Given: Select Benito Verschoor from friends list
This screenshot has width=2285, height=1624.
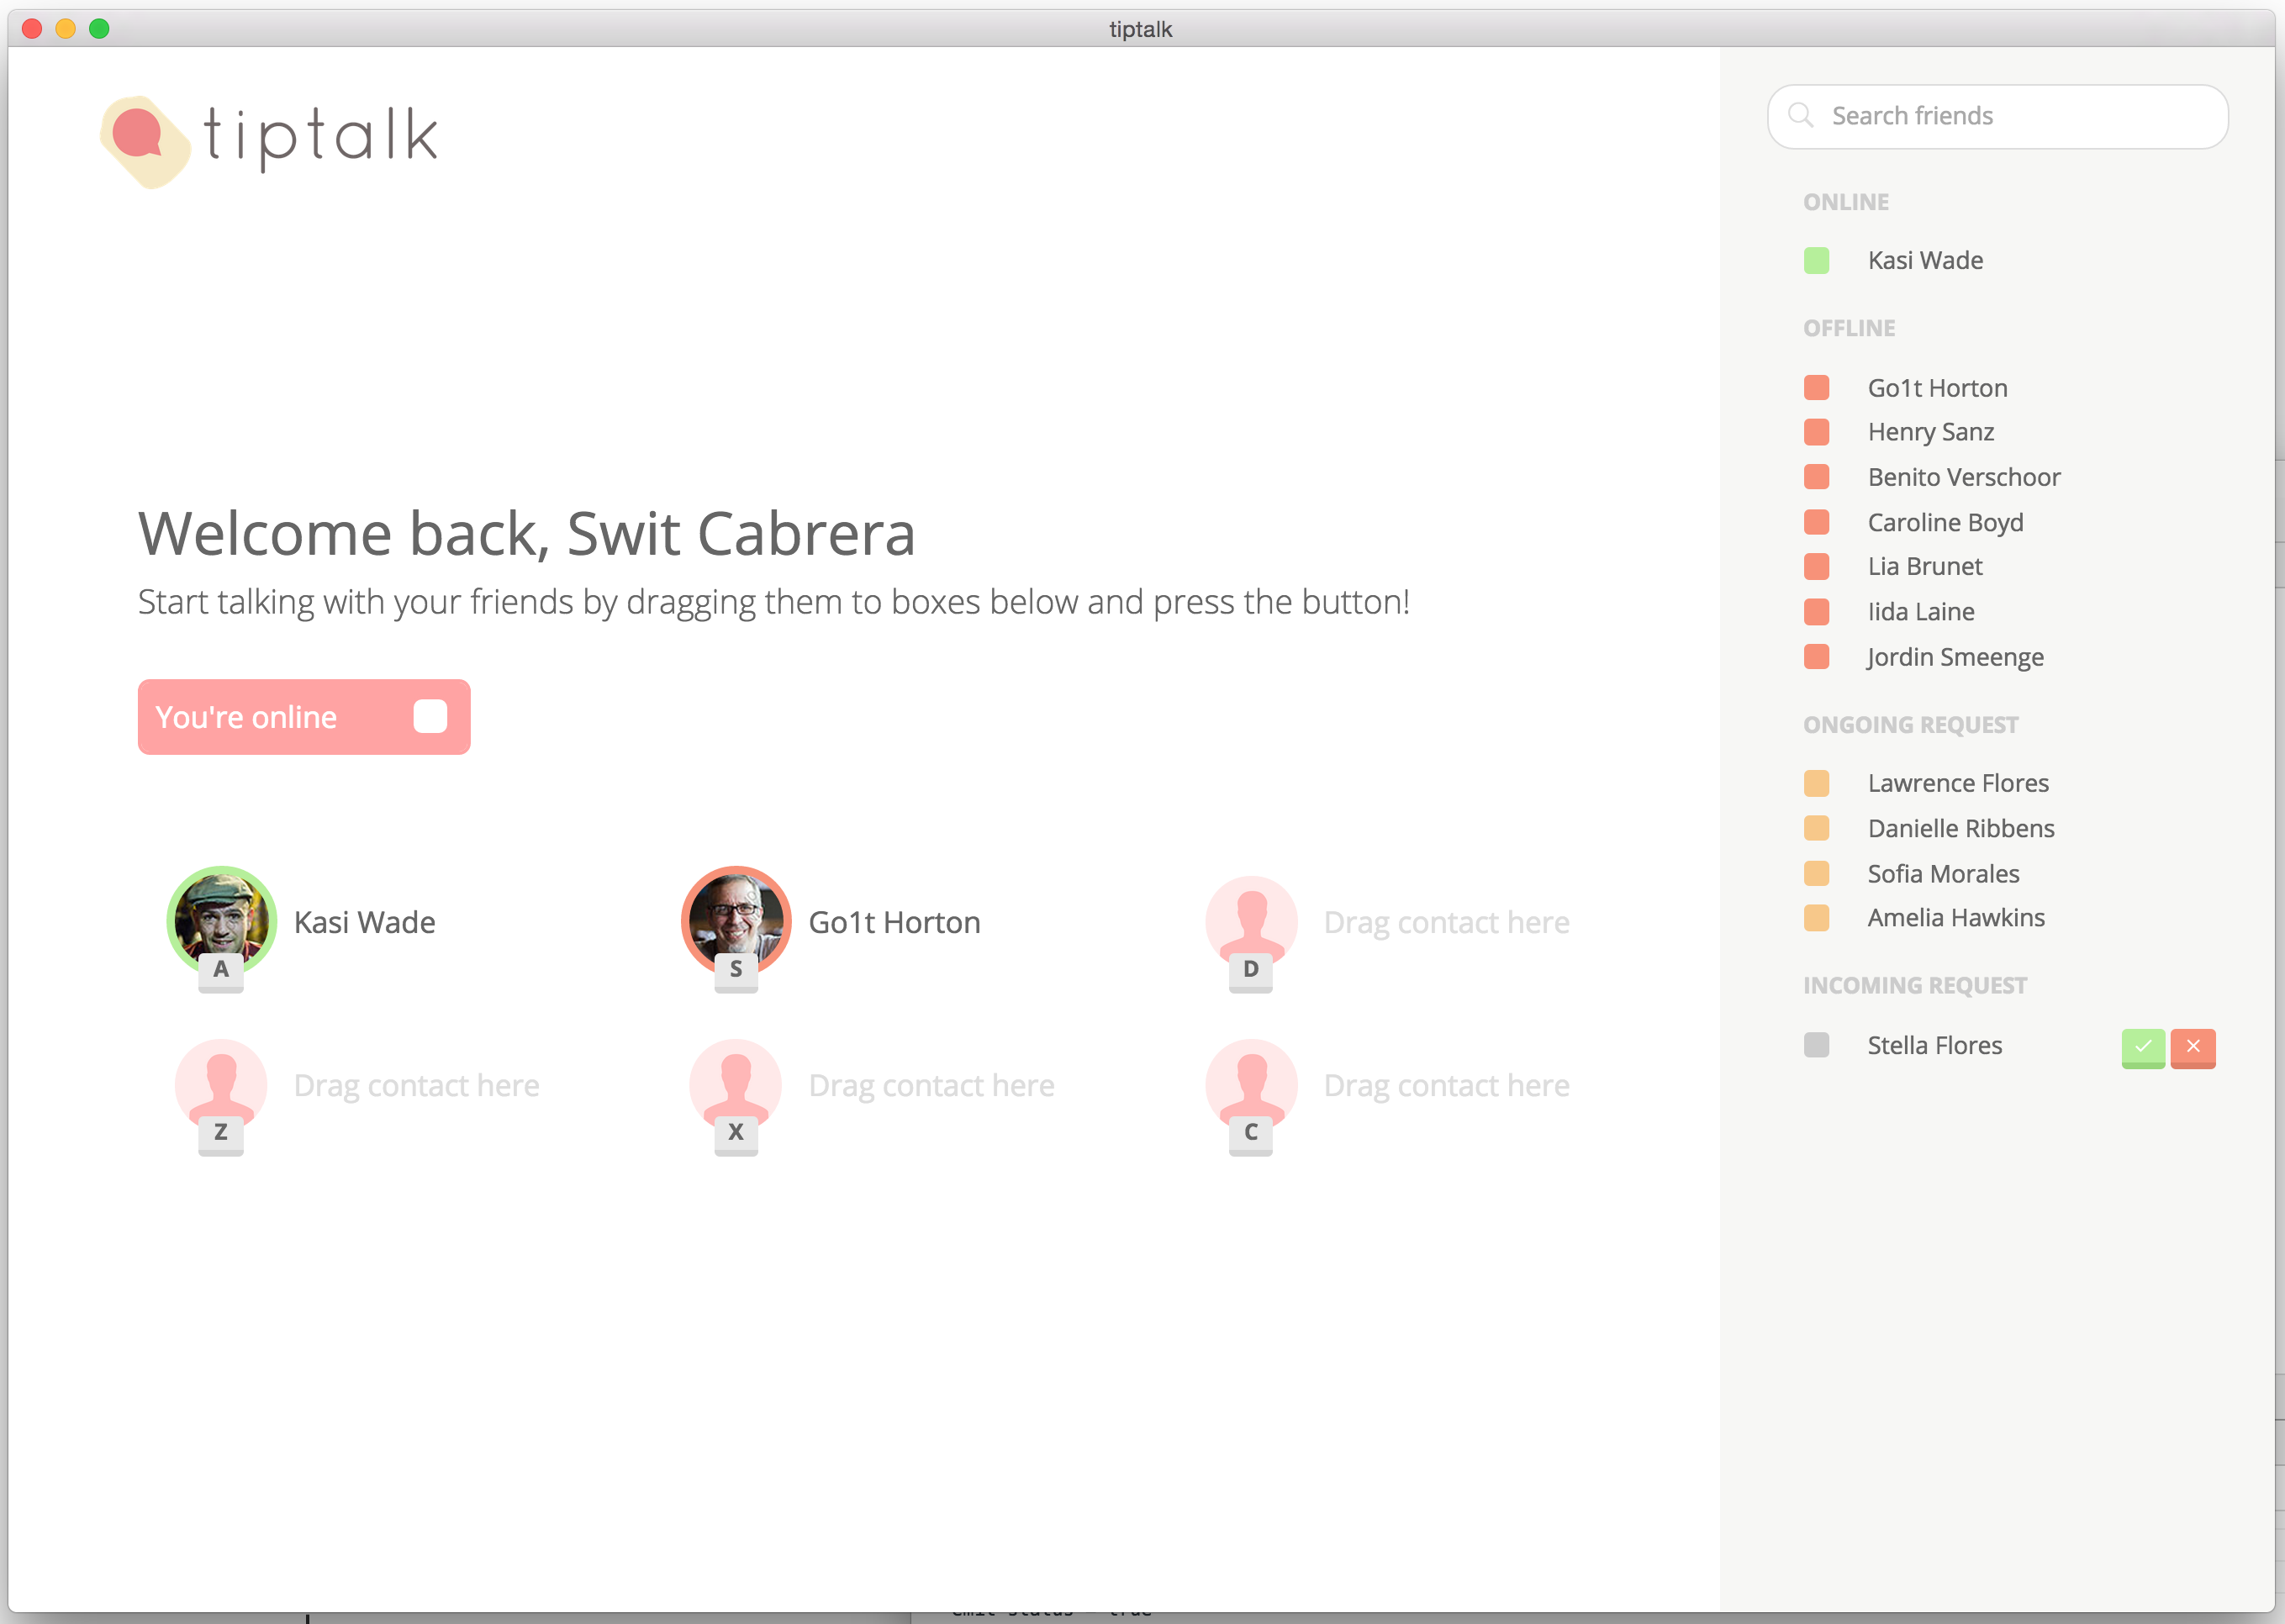Looking at the screenshot, I should tap(1963, 477).
